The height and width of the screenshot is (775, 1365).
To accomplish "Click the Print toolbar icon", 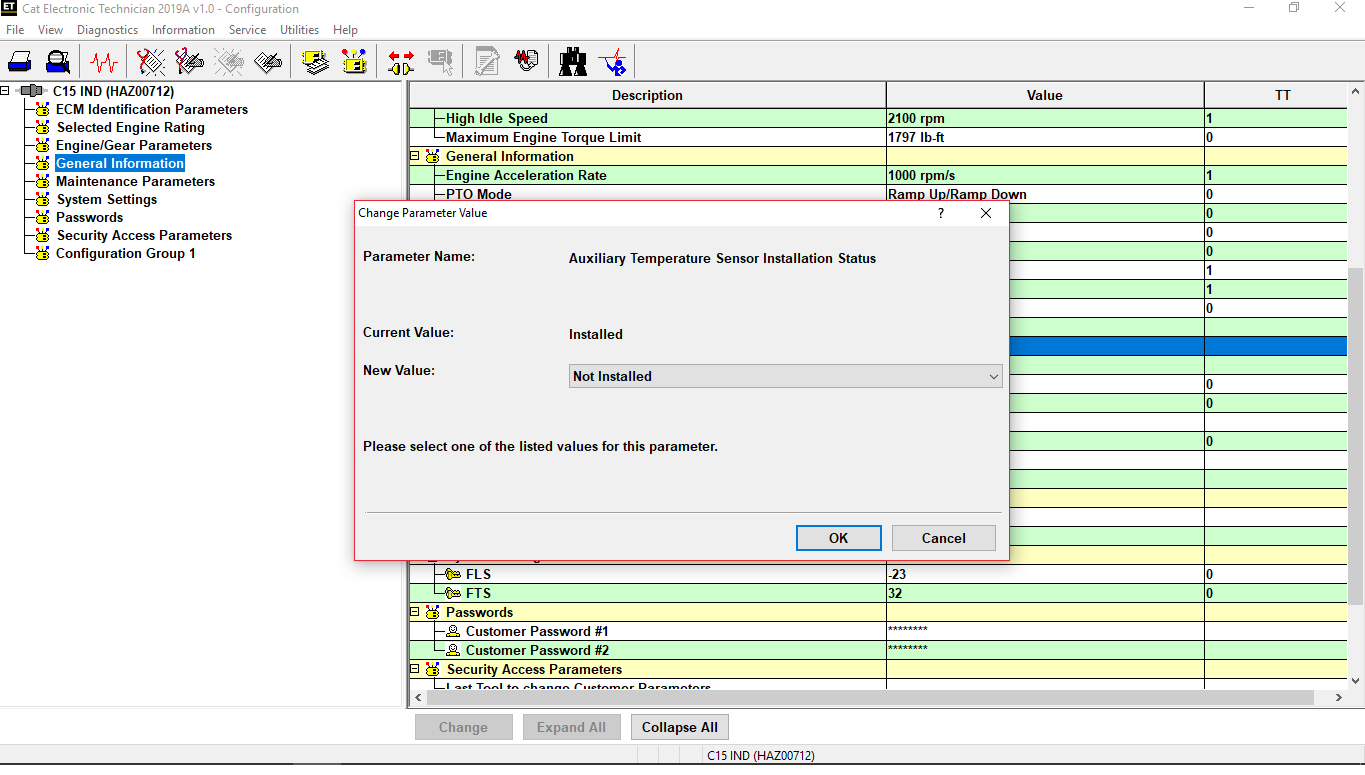I will (x=20, y=61).
